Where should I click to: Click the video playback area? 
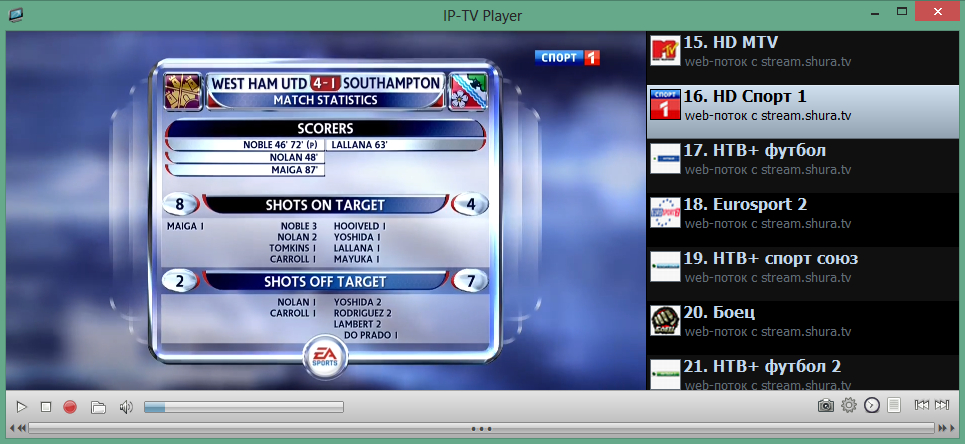pyautogui.click(x=326, y=211)
